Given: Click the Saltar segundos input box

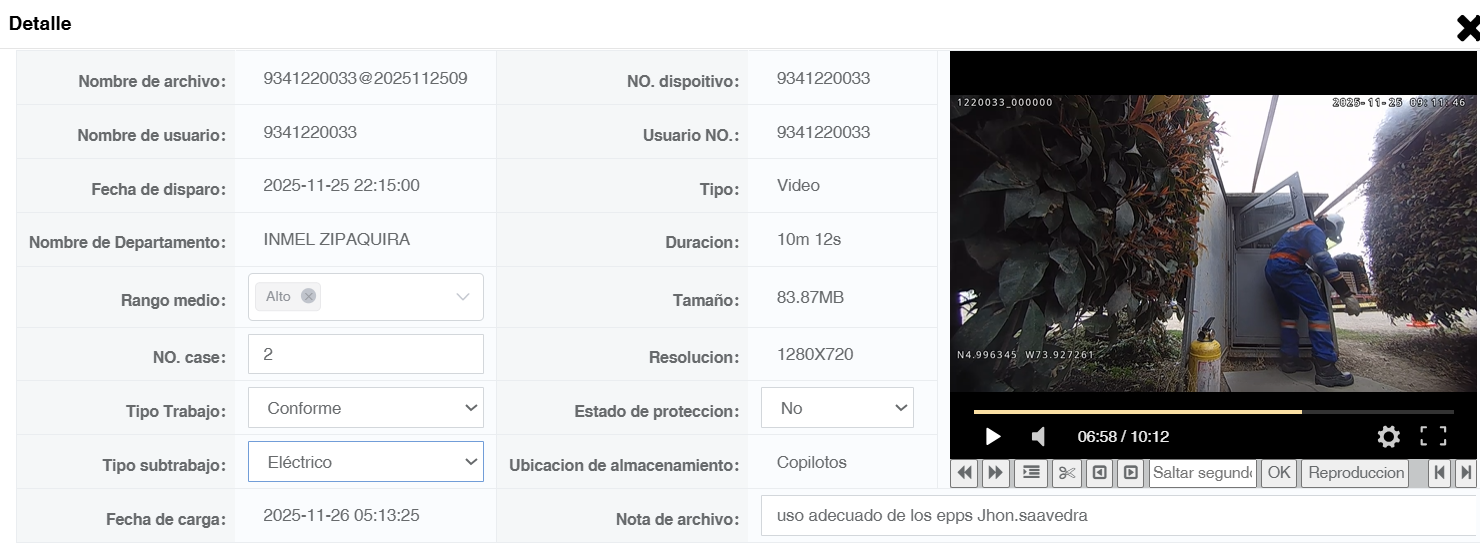Looking at the screenshot, I should coord(1203,473).
